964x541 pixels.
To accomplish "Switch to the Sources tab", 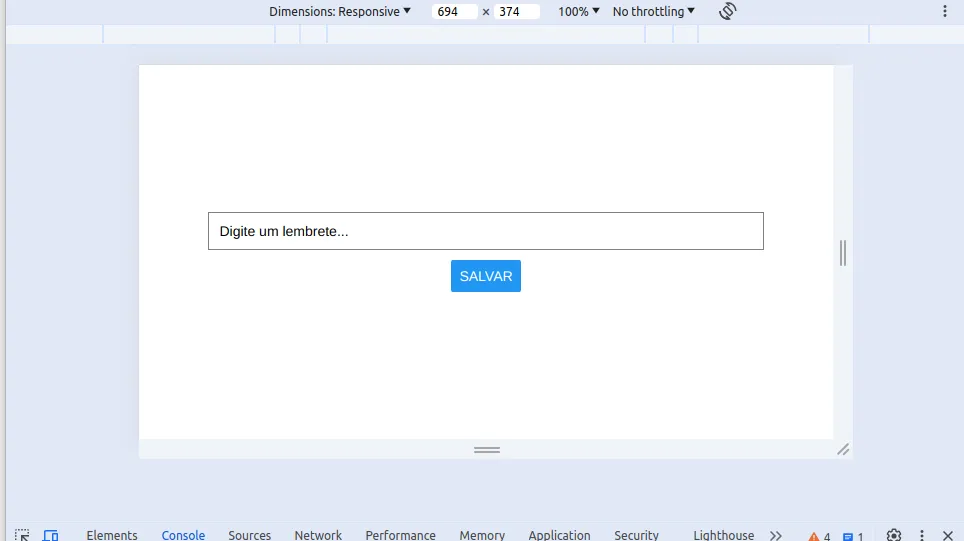I will 250,535.
